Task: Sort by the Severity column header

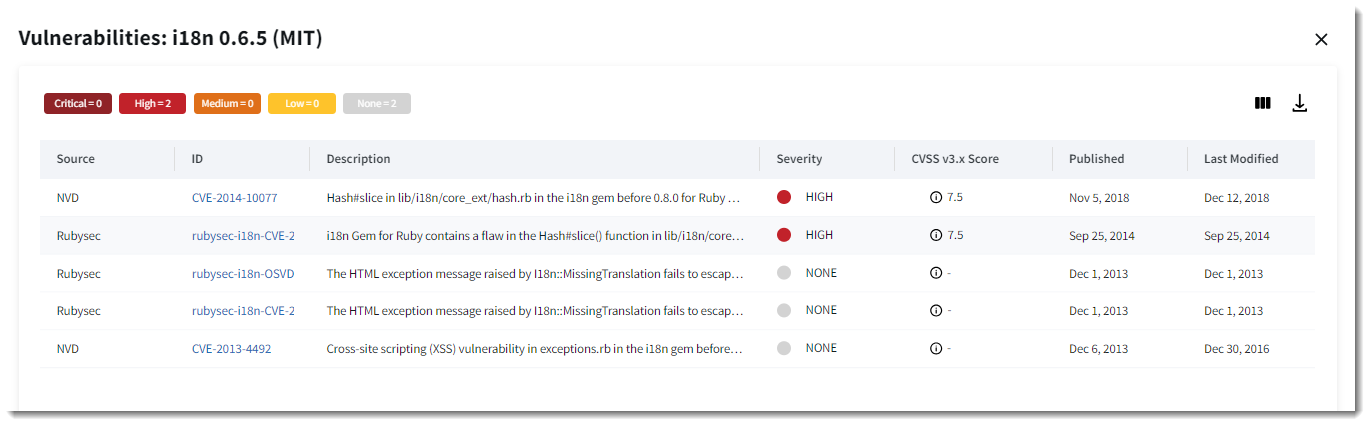Action: coord(799,159)
